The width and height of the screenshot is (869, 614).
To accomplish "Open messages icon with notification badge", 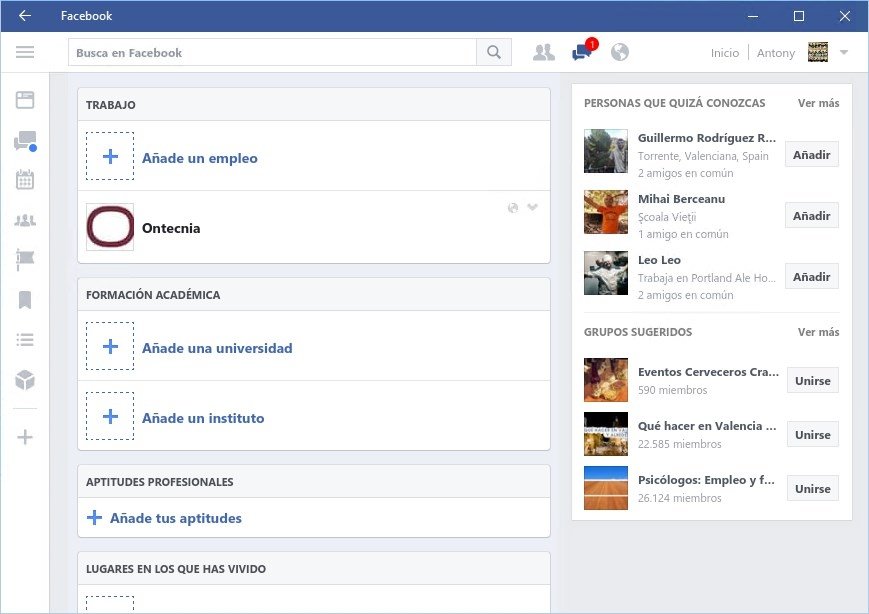I will click(584, 51).
